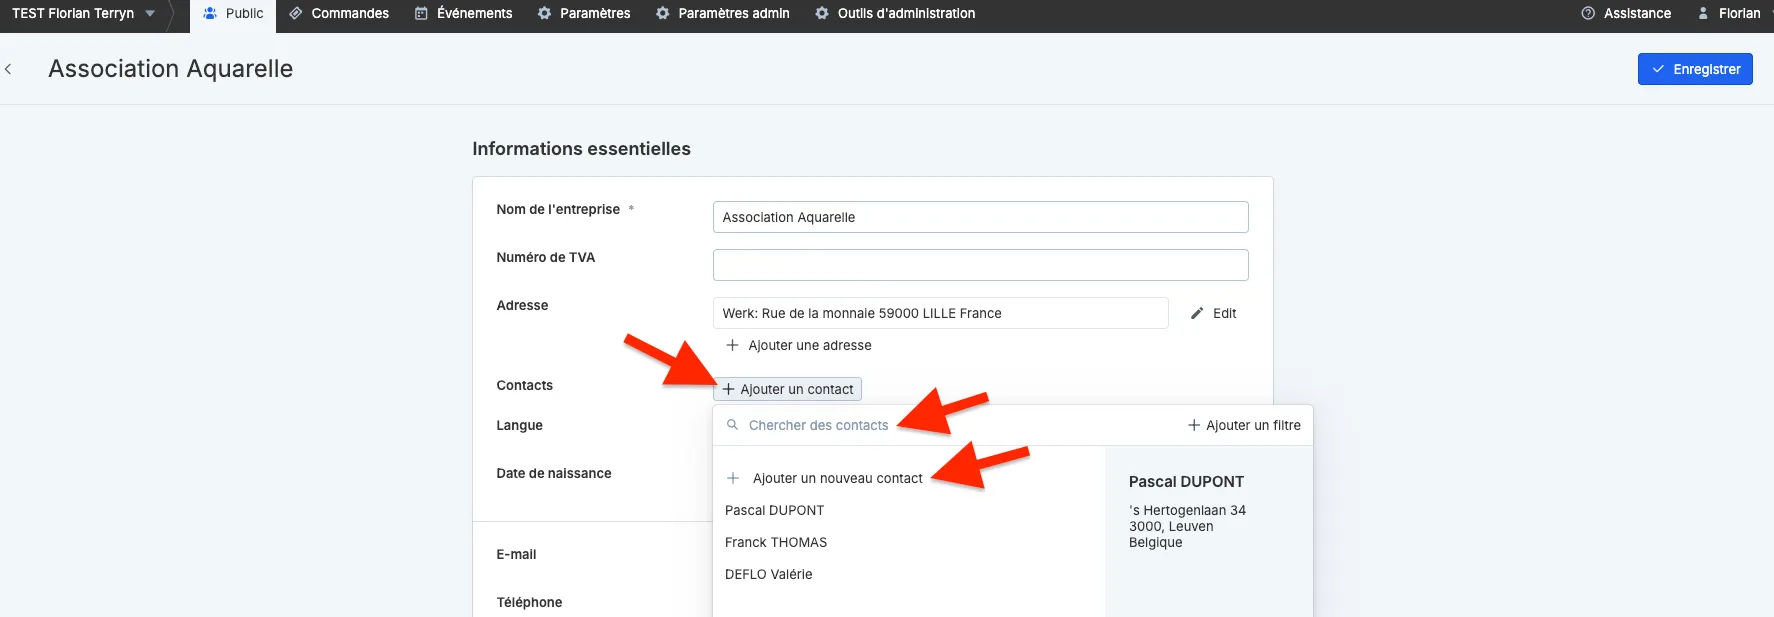Open Outils d'administration
The width and height of the screenshot is (1774, 617).
pyautogui.click(x=895, y=13)
